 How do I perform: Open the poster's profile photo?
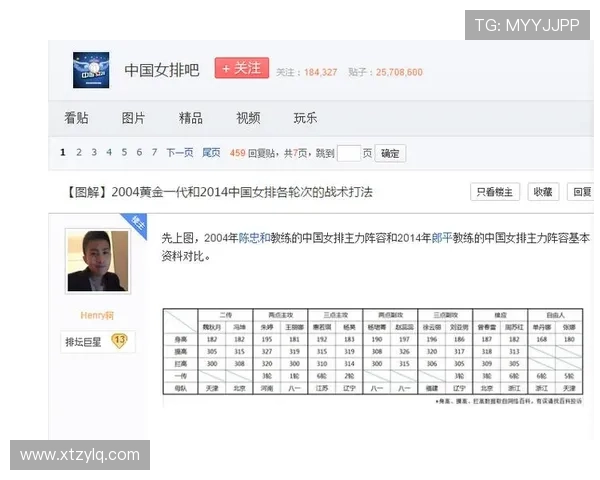pyautogui.click(x=98, y=261)
